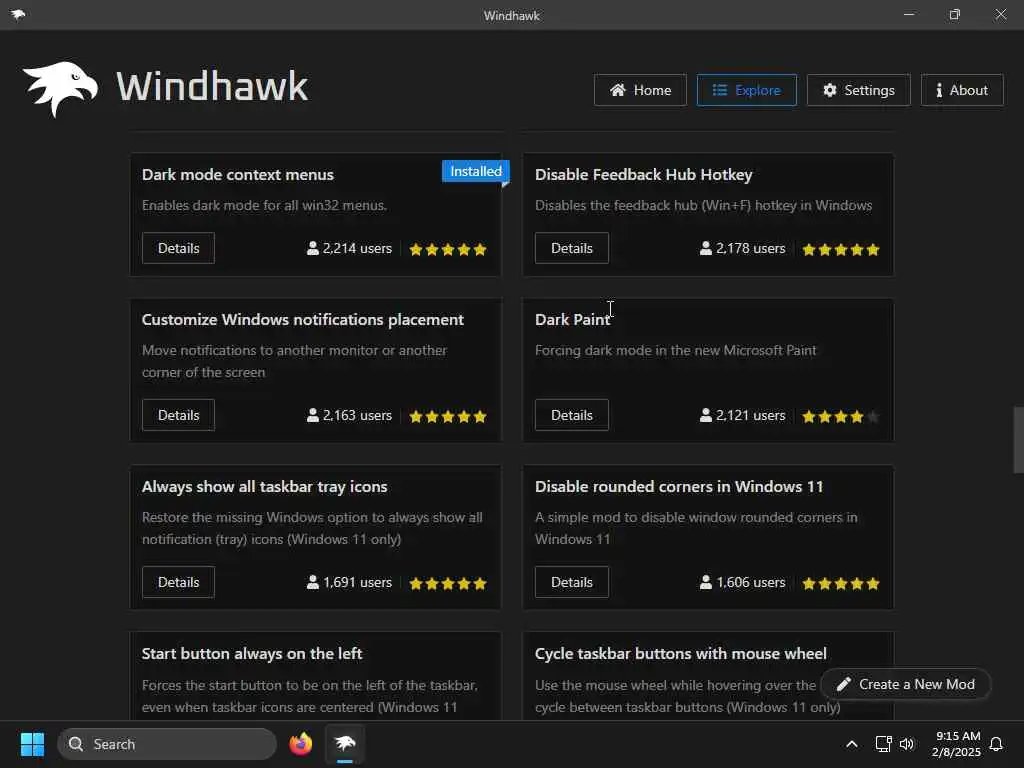Click the Installed badge on Dark mode context menus
Image resolution: width=1024 pixels, height=768 pixels.
point(475,171)
